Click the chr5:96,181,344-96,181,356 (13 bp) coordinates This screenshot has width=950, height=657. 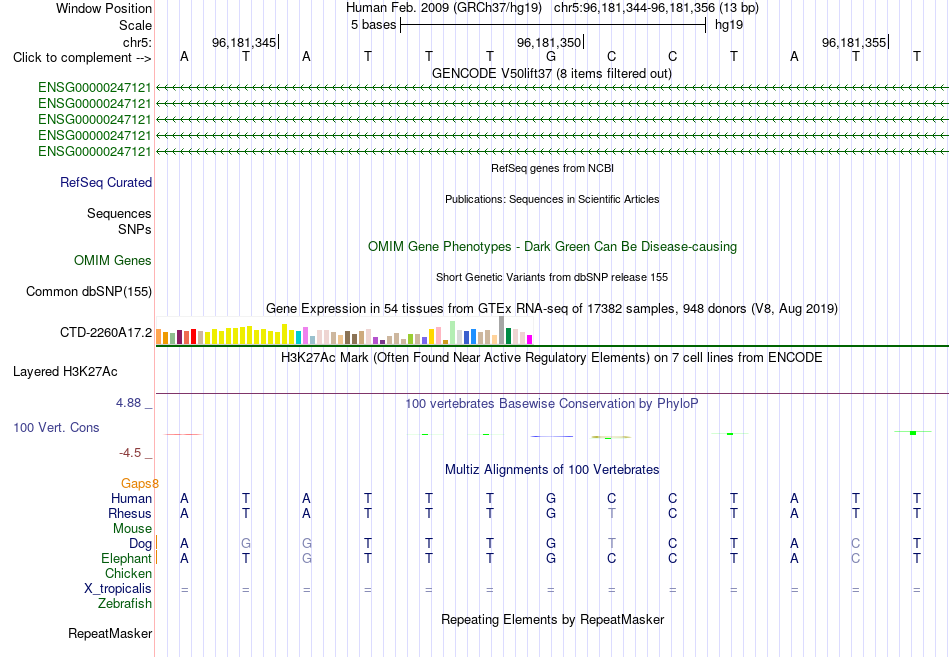click(x=656, y=8)
